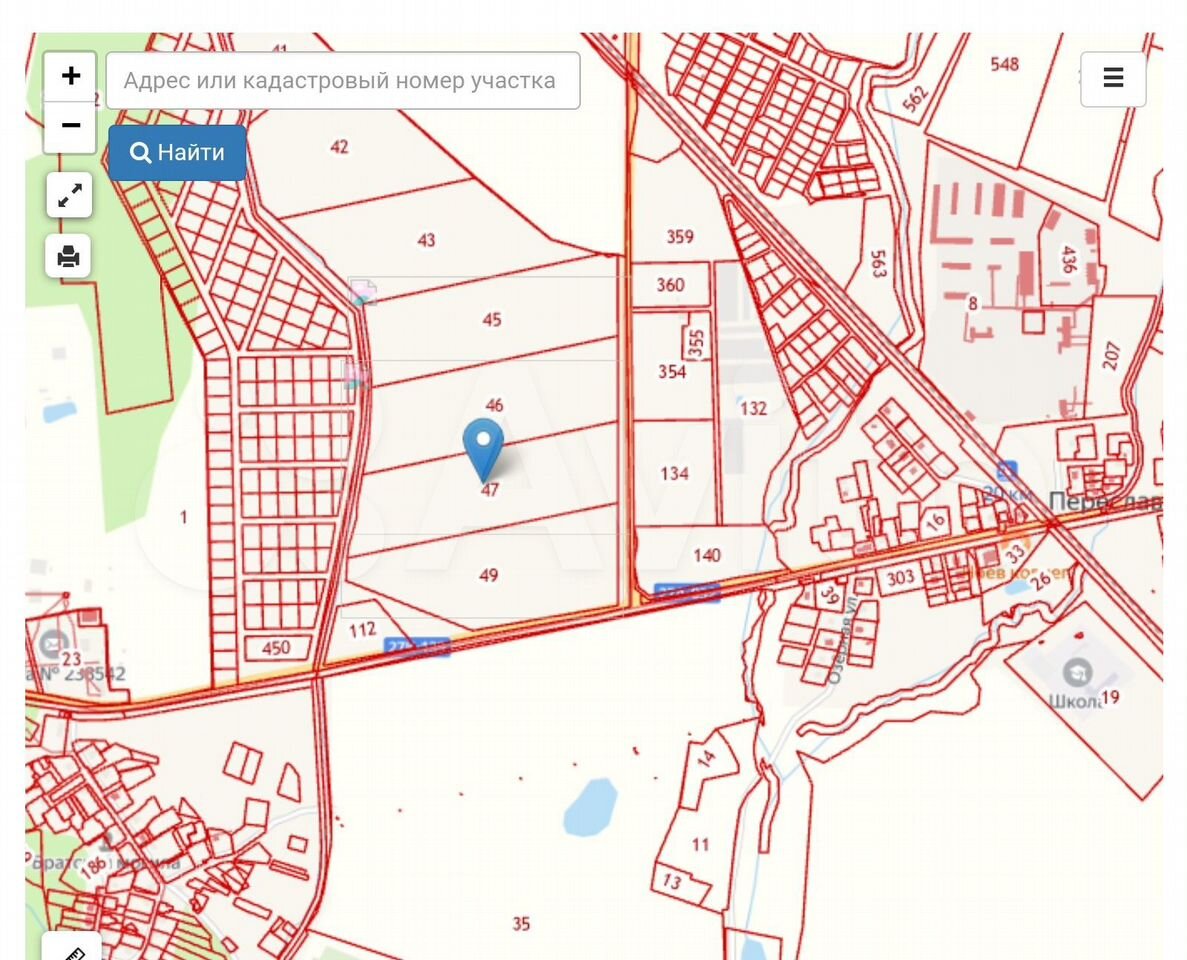
Task: Click on parcel 49 on the map
Action: [x=488, y=575]
